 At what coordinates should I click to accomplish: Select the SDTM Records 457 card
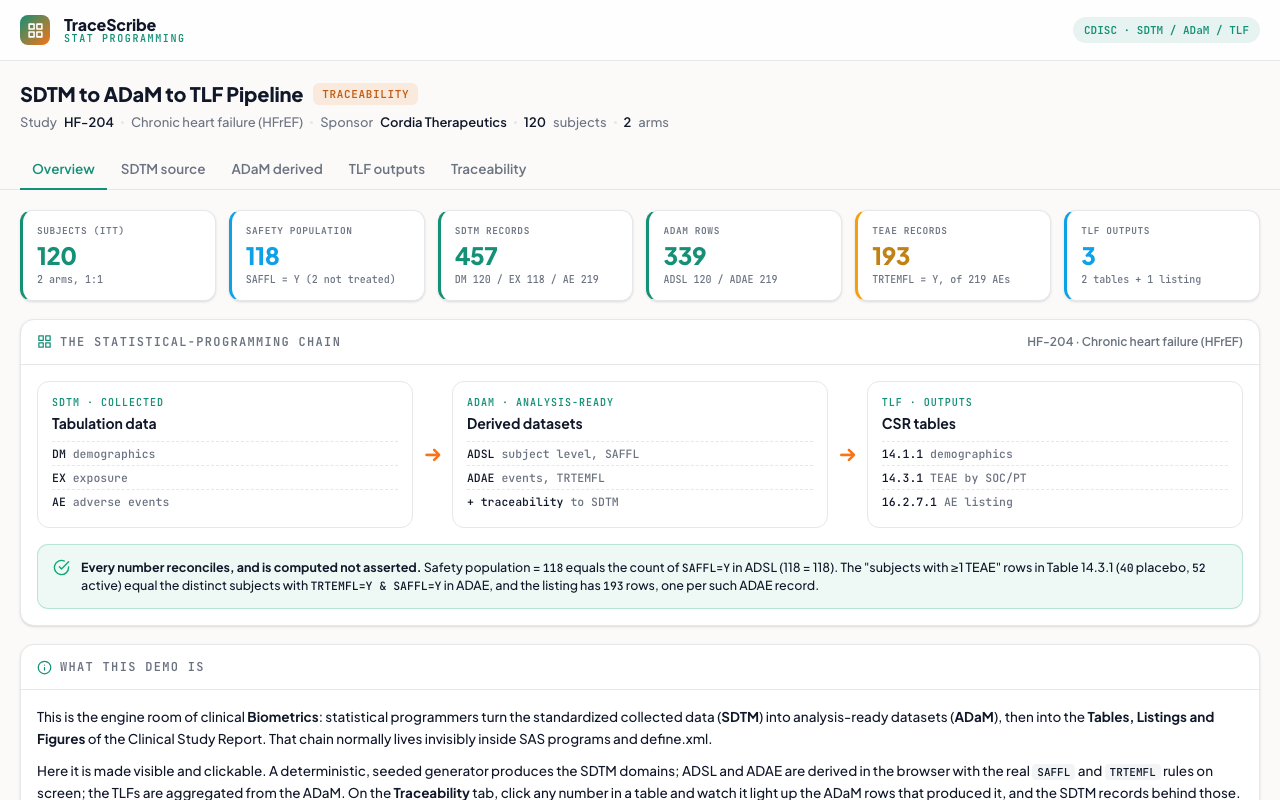coord(536,255)
